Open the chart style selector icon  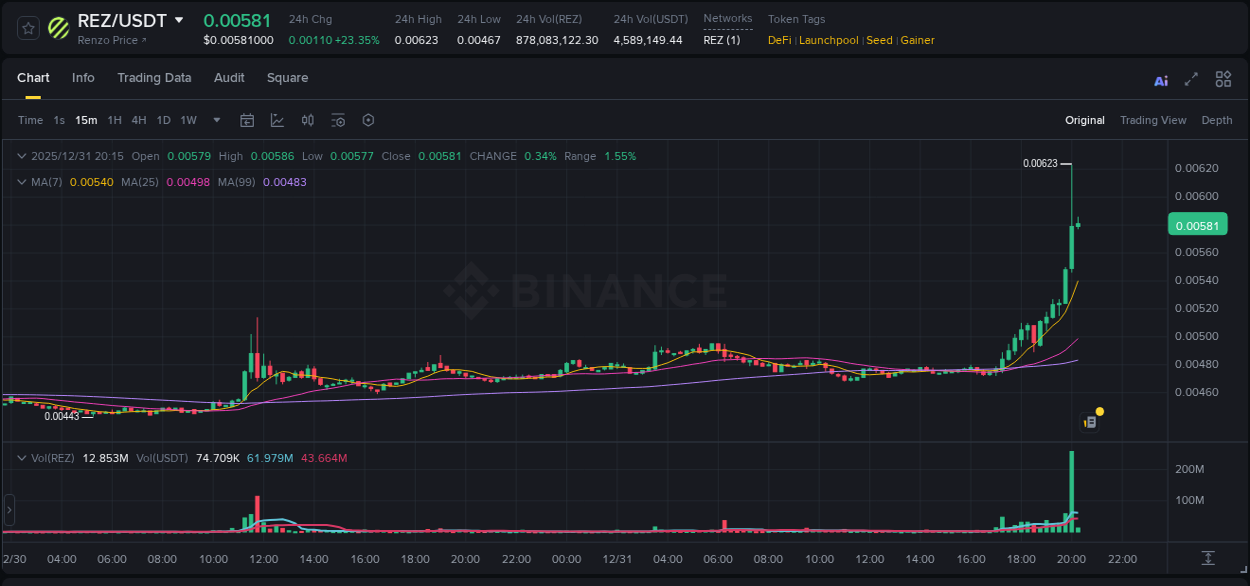276,120
